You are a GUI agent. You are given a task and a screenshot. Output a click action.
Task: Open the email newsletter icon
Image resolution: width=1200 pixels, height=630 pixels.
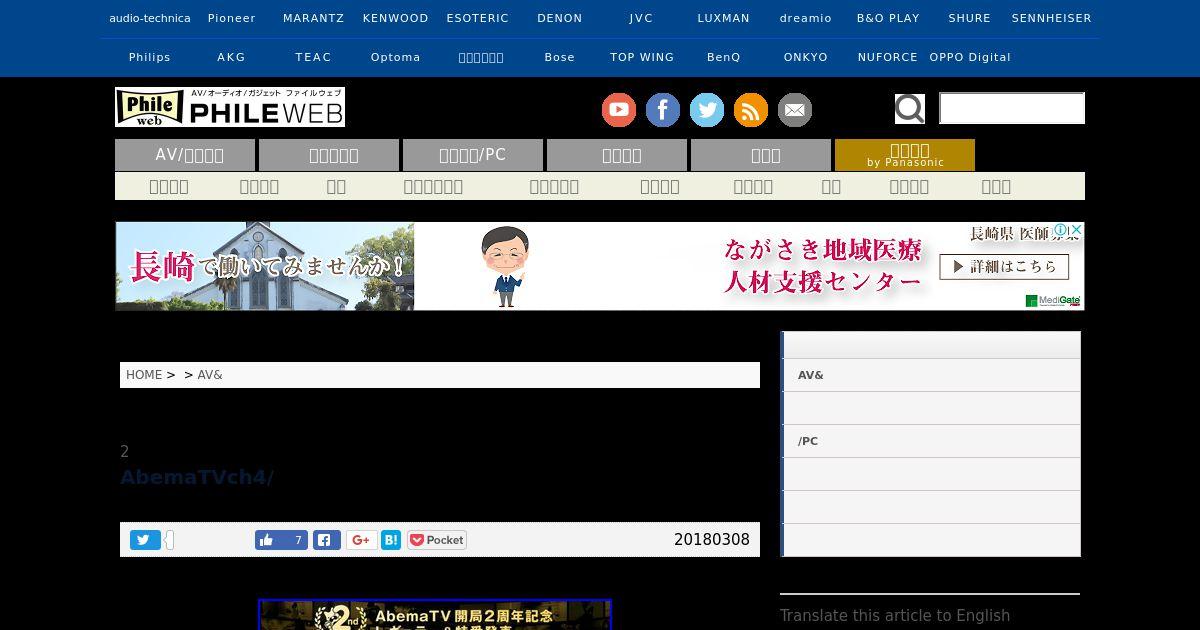click(x=795, y=110)
